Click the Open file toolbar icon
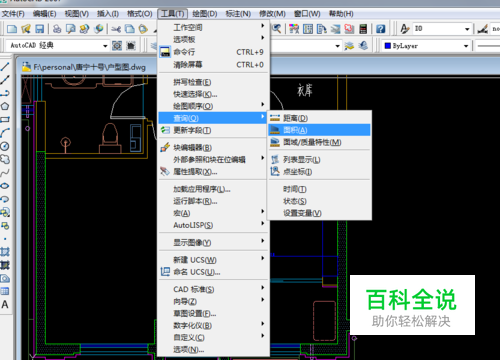This screenshot has height=360, width=500. (26, 29)
